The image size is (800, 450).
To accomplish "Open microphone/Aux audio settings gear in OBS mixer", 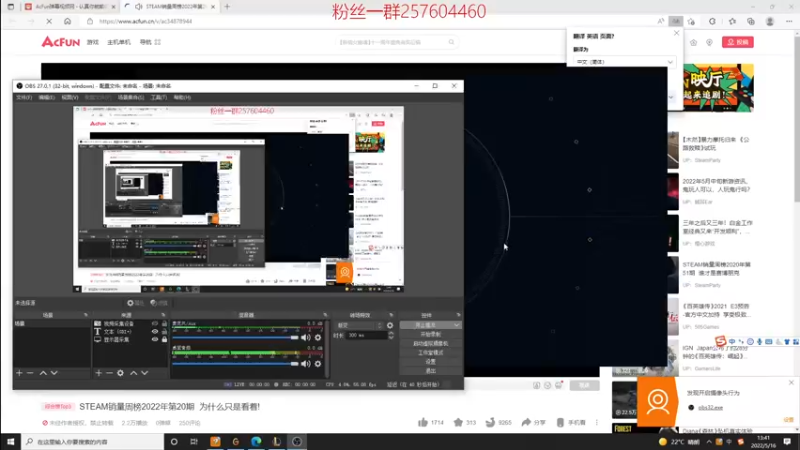I will 318,337.
